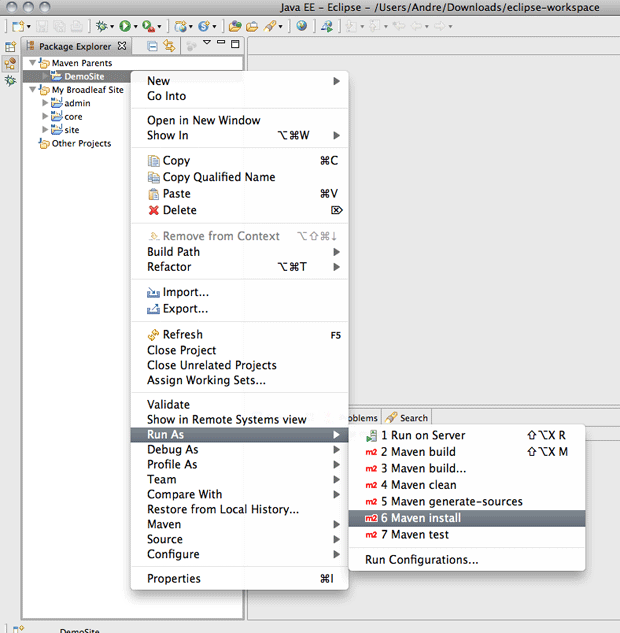Expand the core project node
This screenshot has width=620, height=633.
[45, 116]
